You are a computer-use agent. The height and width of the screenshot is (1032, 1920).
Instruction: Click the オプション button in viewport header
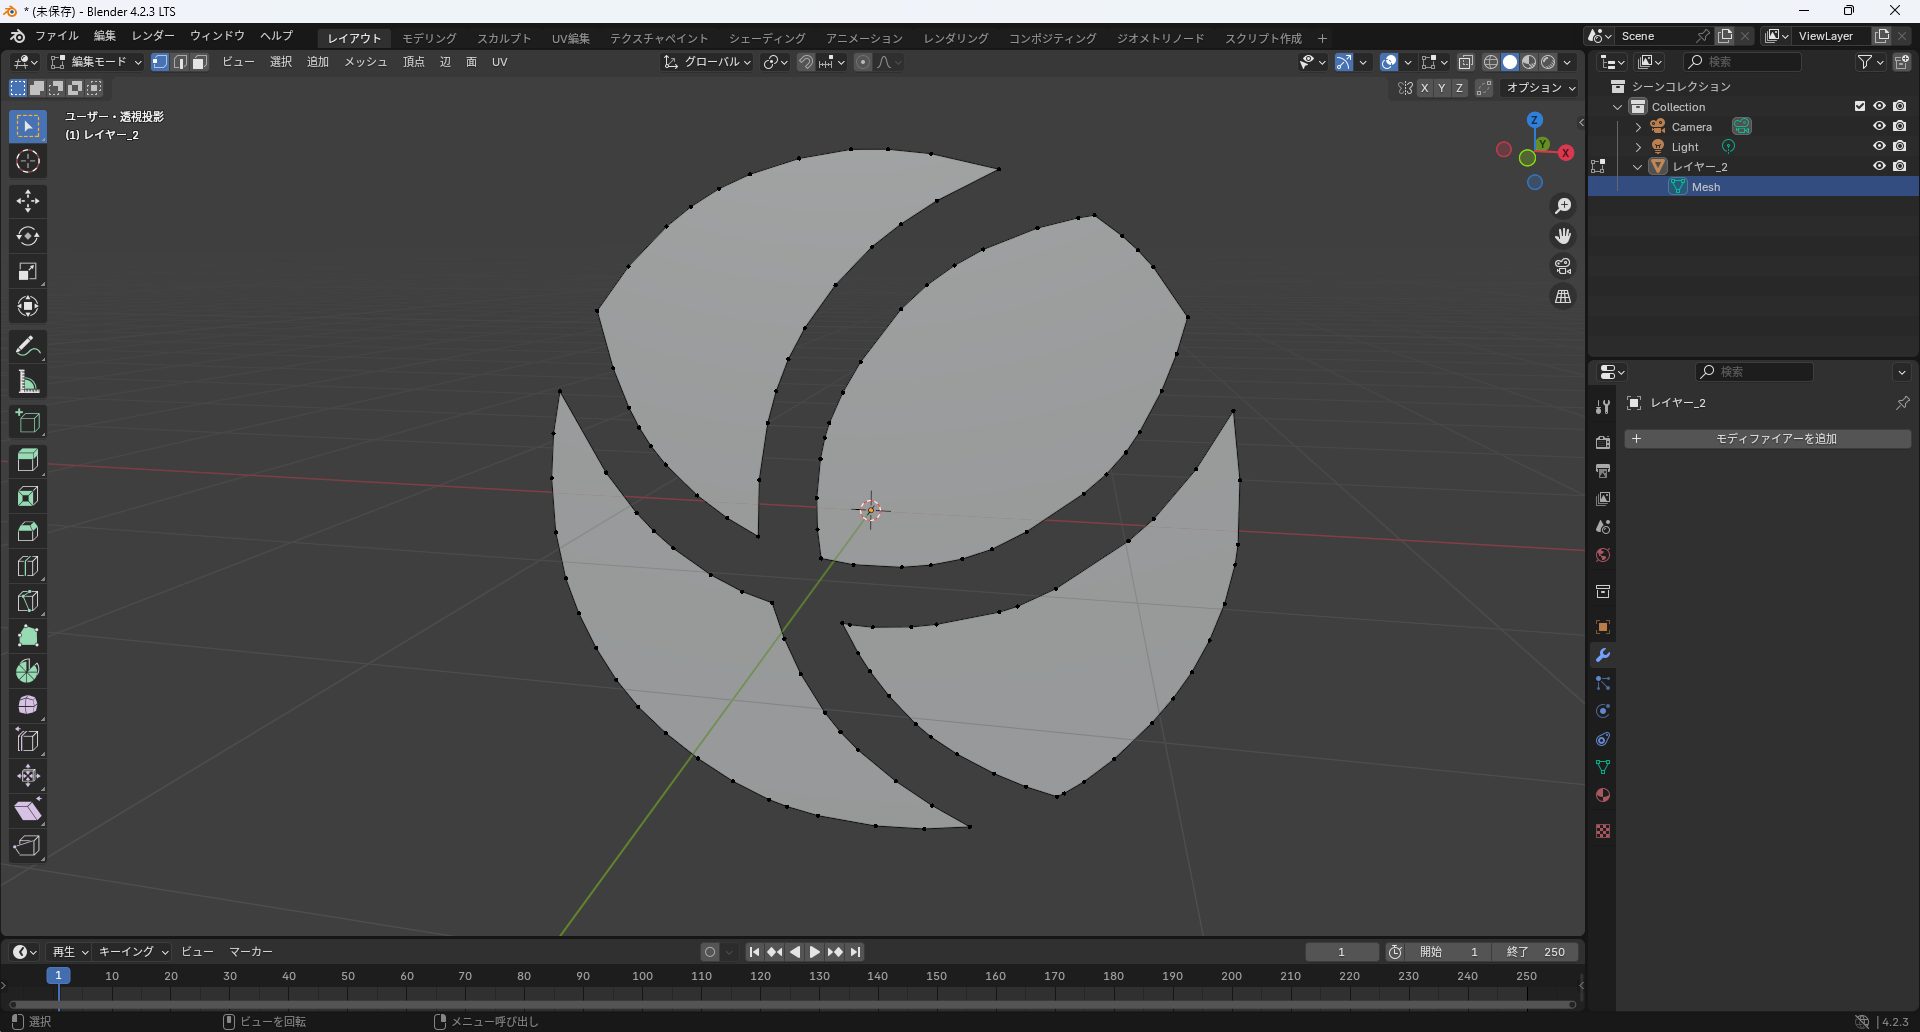[1540, 88]
